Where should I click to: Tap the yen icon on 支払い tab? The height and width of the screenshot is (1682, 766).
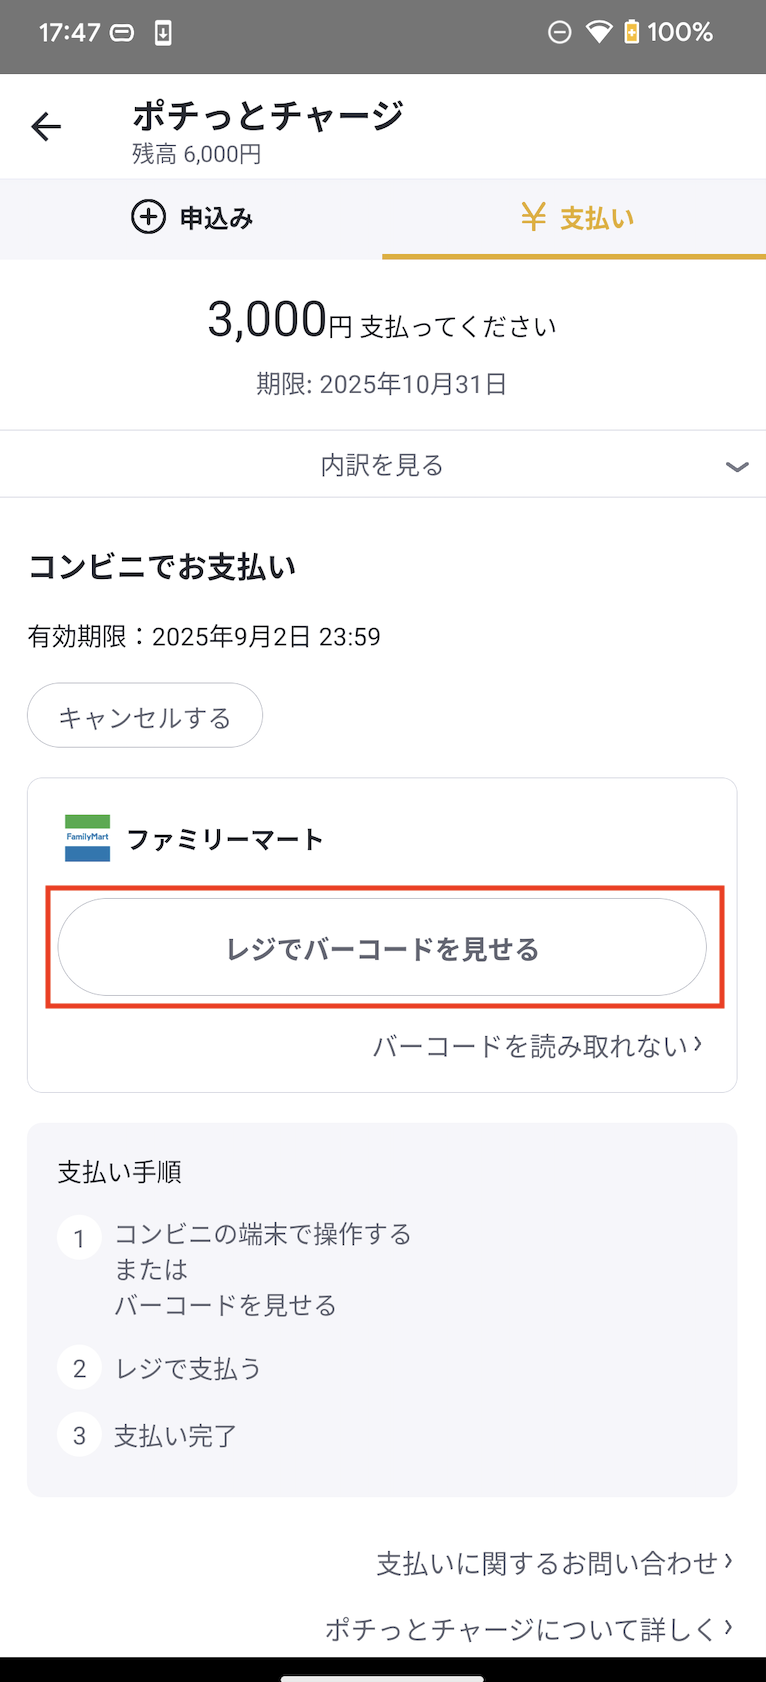(x=533, y=217)
